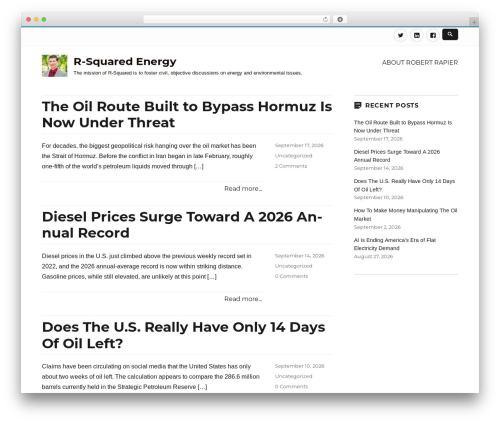Open 14 Days Of Oil Left article headline
500x423 pixels.
(183, 335)
